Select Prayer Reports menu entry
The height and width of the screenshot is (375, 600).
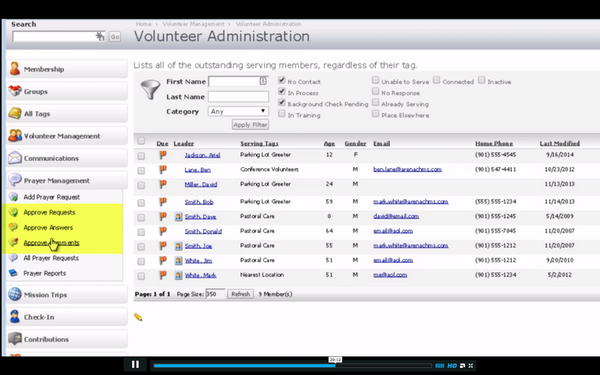[44, 273]
